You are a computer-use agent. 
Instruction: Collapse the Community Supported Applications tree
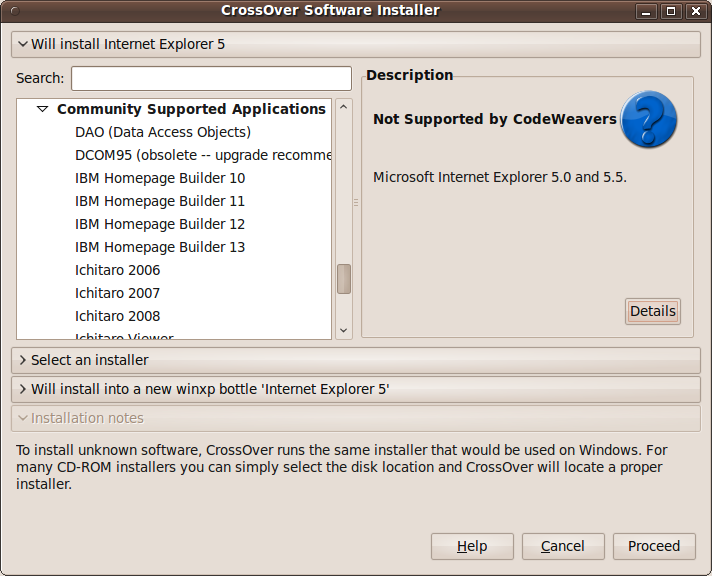(x=43, y=109)
